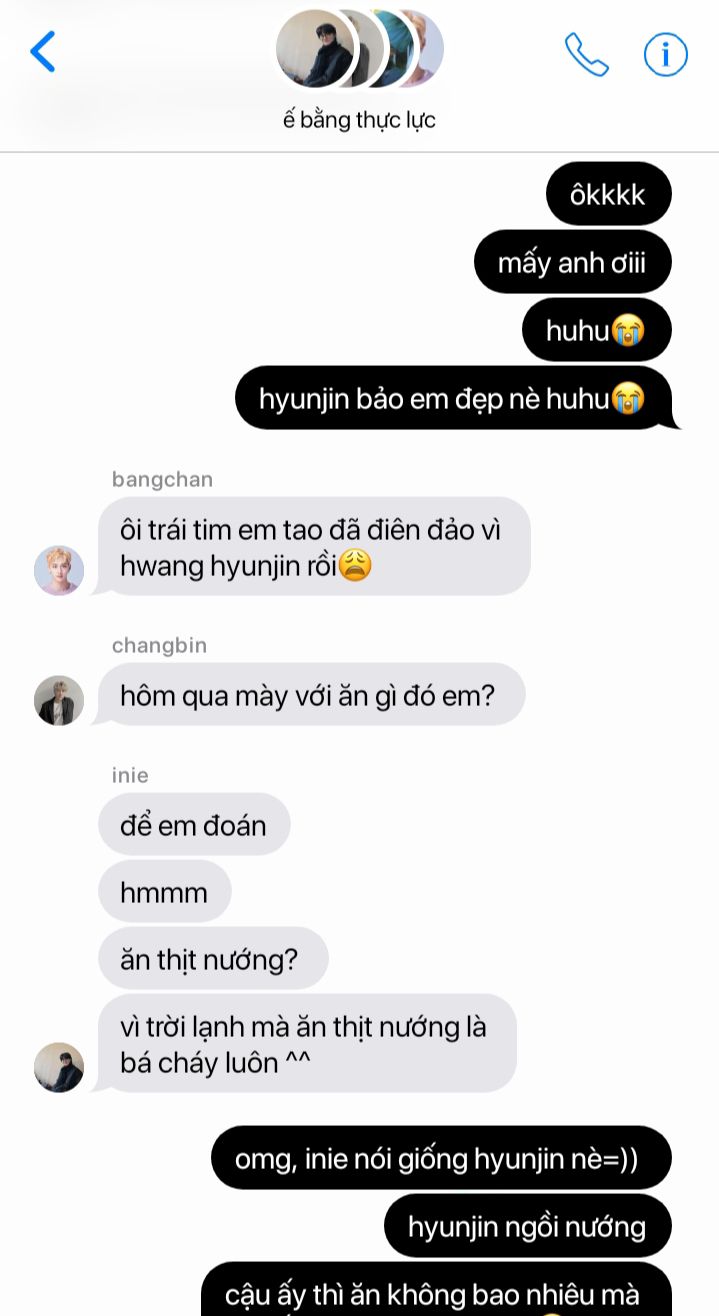Tap the blue back chevron

pos(42,51)
